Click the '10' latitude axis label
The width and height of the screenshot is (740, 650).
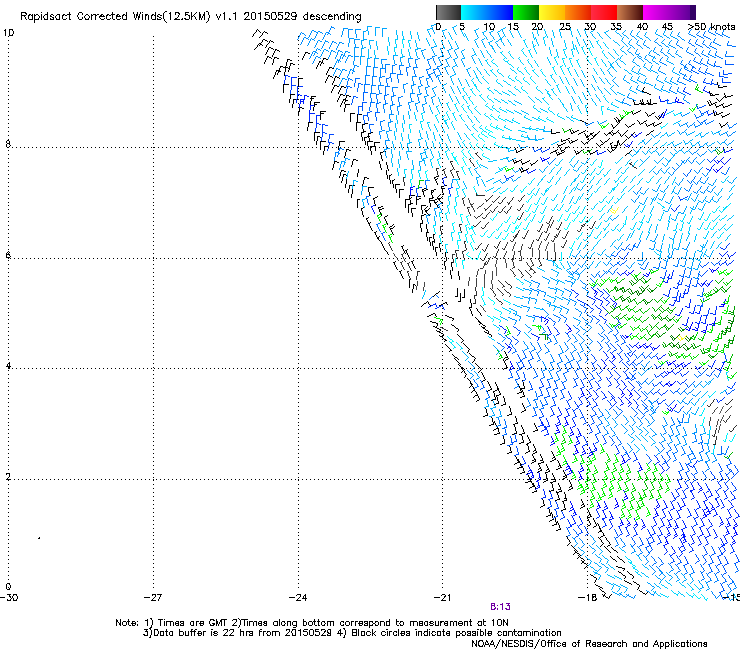point(8,33)
